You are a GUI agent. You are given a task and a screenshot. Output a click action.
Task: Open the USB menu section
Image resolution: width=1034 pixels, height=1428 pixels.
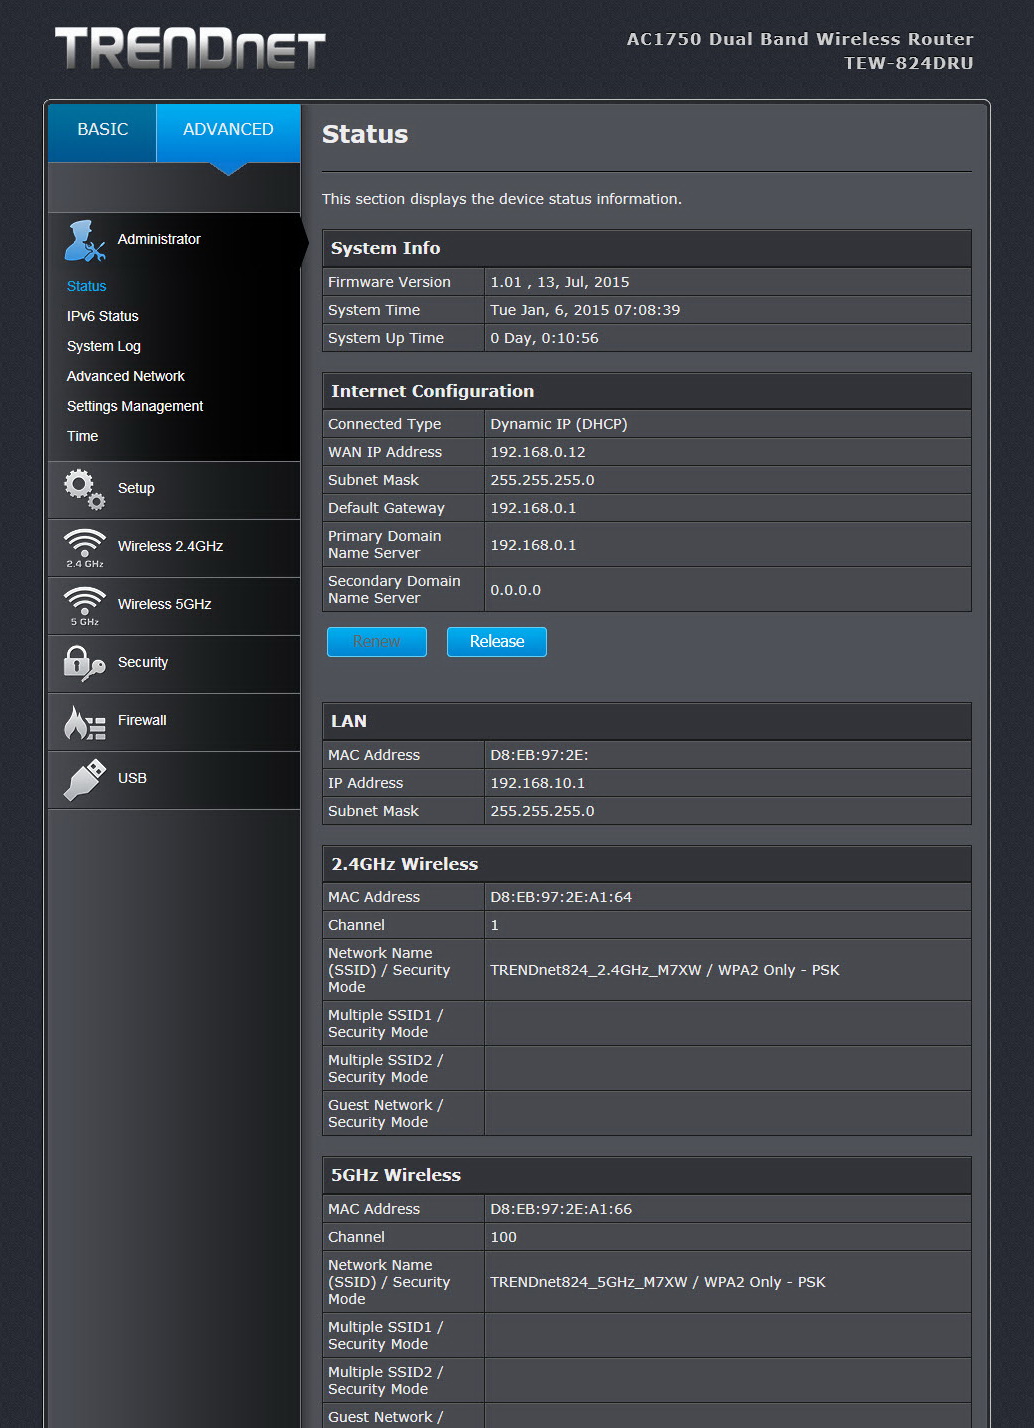click(x=174, y=780)
